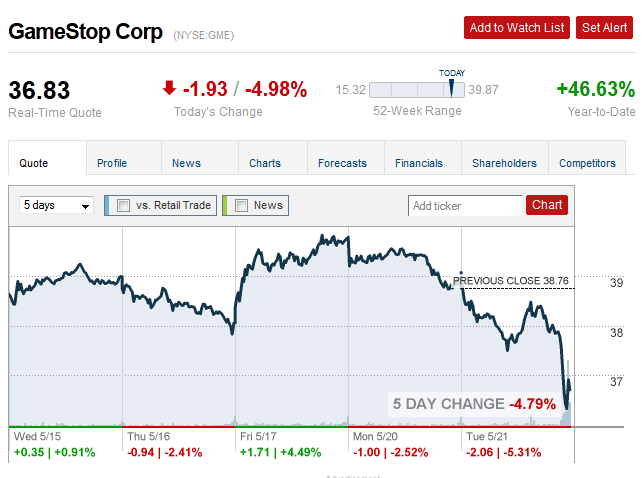The height and width of the screenshot is (478, 642).
Task: Enable the vs. Retail Trade checkbox
Action: (x=124, y=205)
